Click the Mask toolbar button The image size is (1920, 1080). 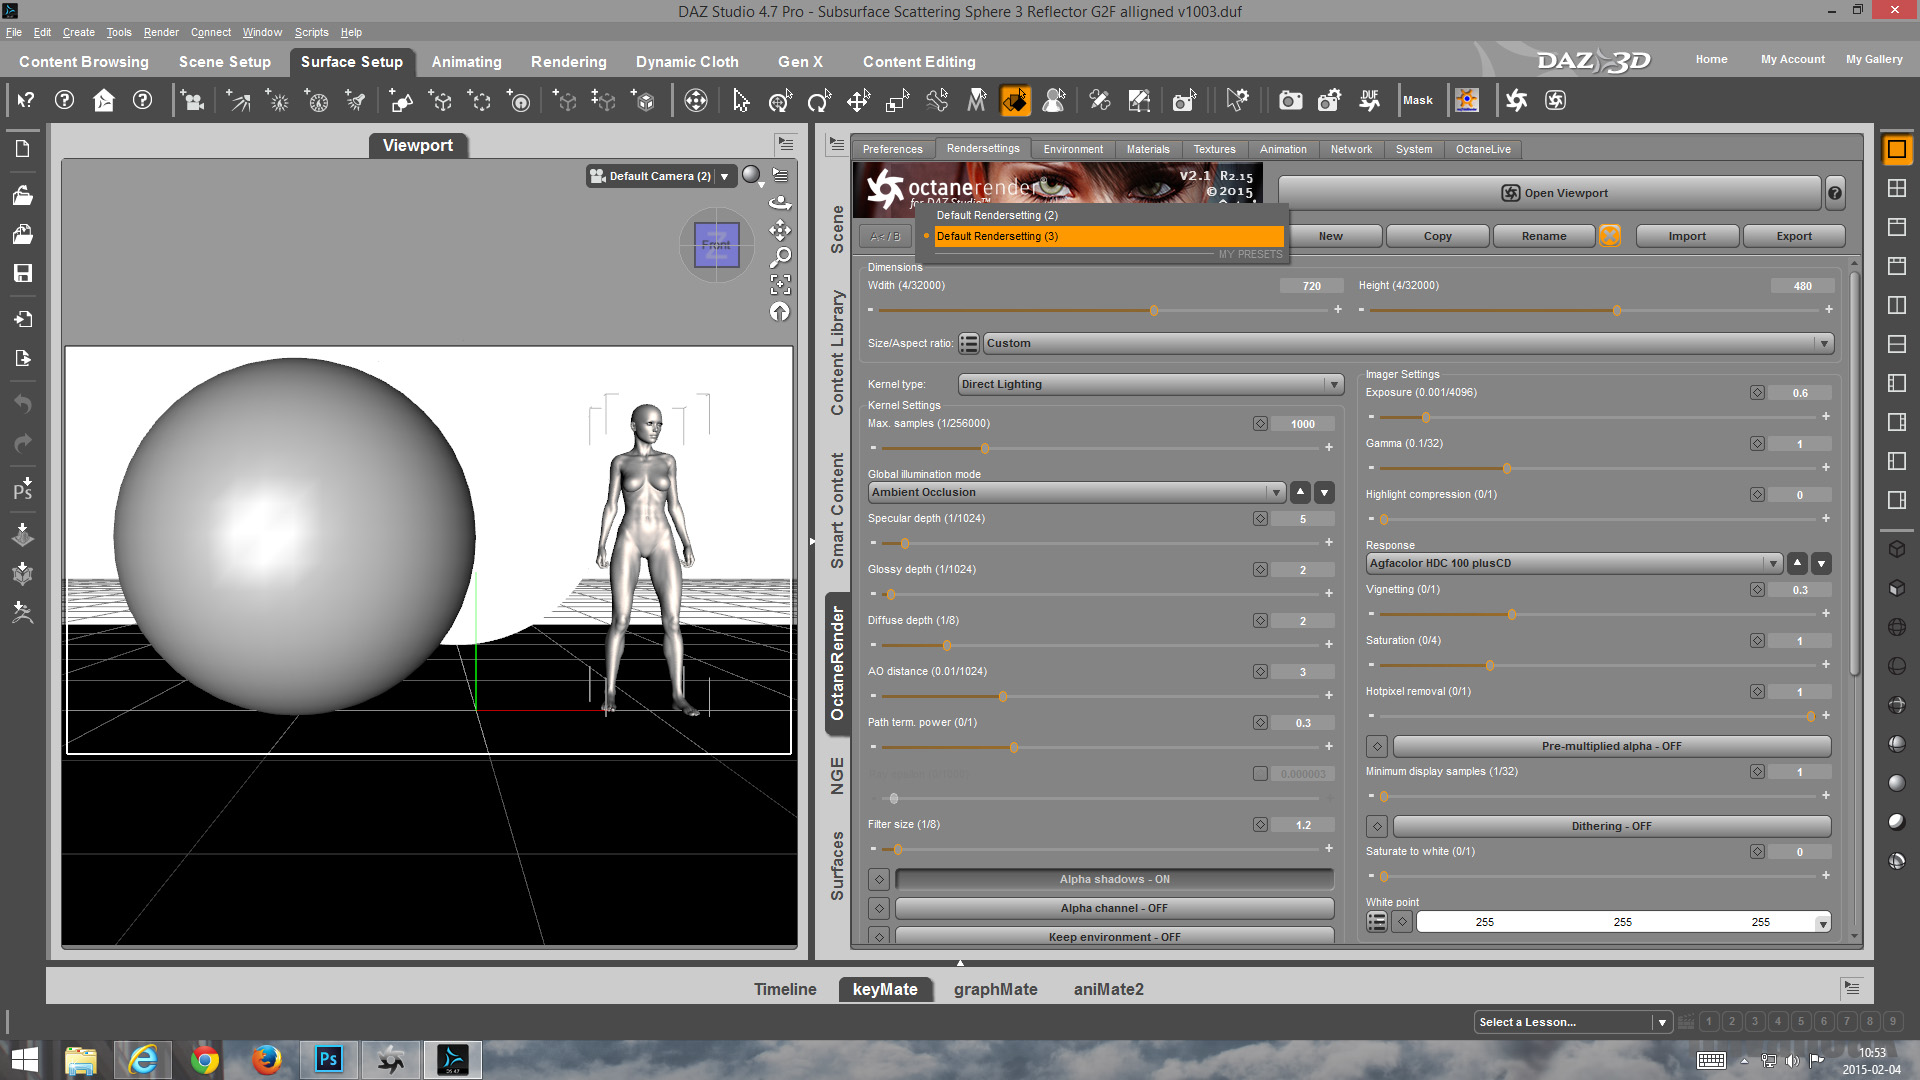1417,100
